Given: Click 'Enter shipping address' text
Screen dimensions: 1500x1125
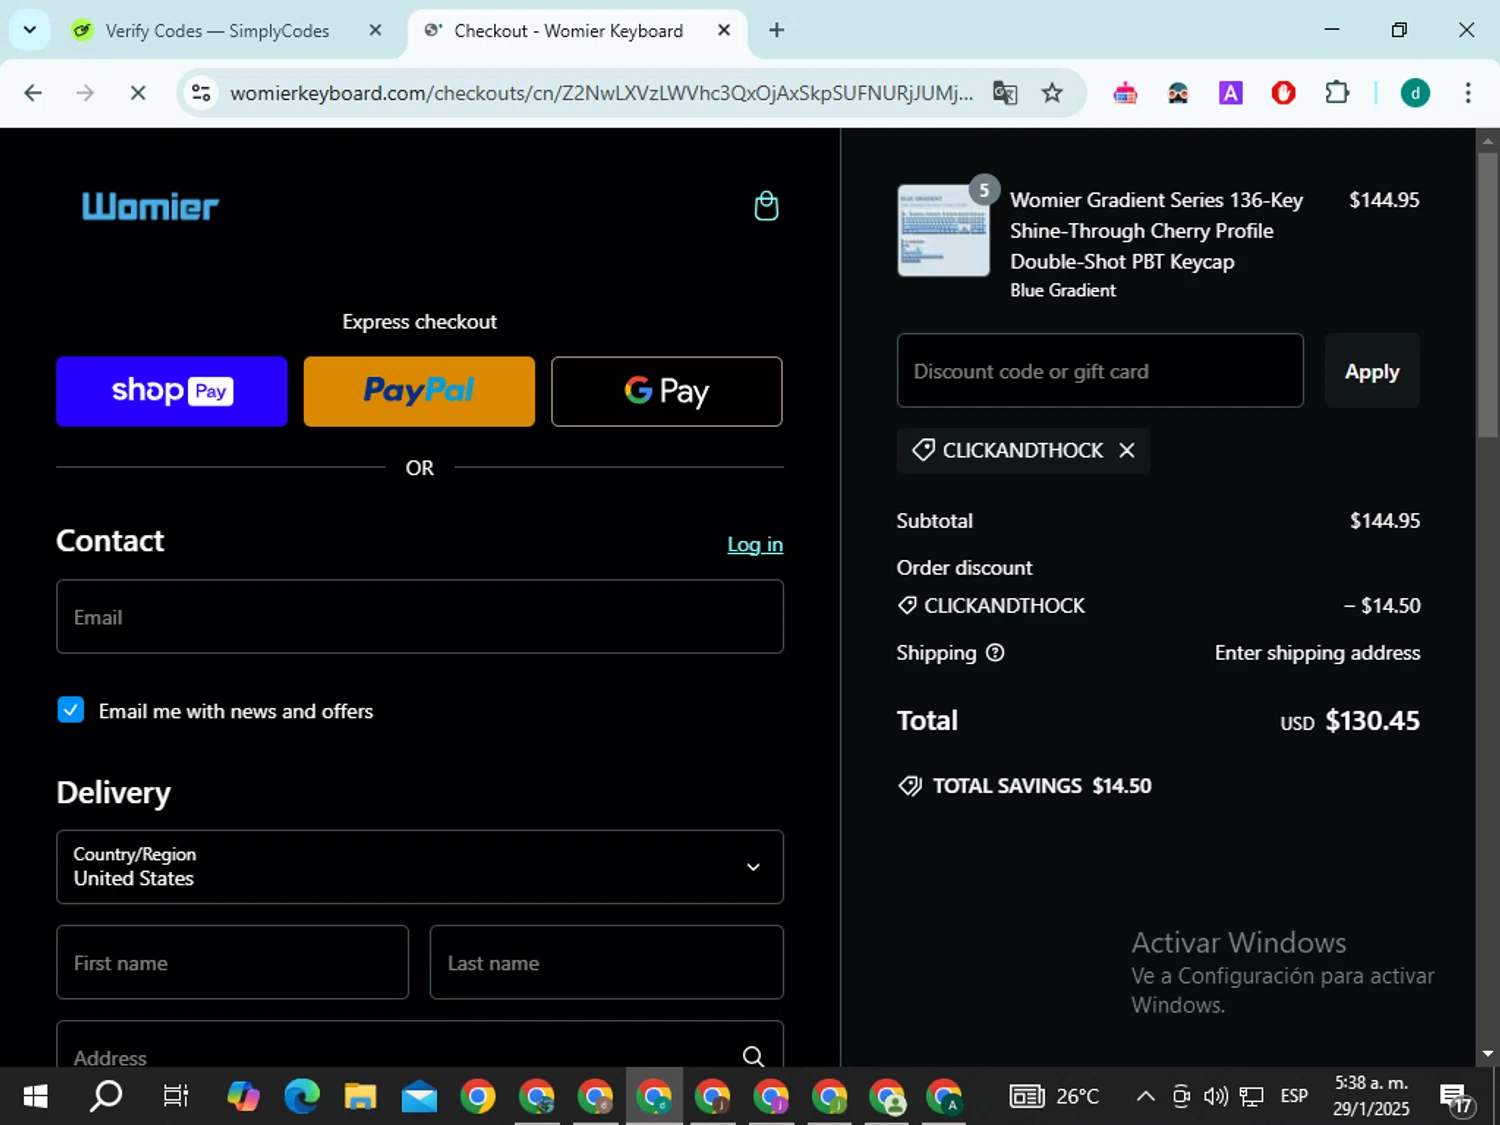Looking at the screenshot, I should pyautogui.click(x=1317, y=653).
